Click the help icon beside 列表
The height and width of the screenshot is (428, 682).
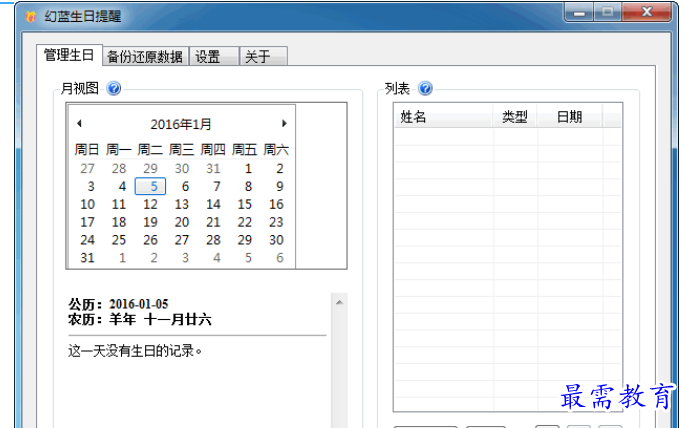coord(425,89)
